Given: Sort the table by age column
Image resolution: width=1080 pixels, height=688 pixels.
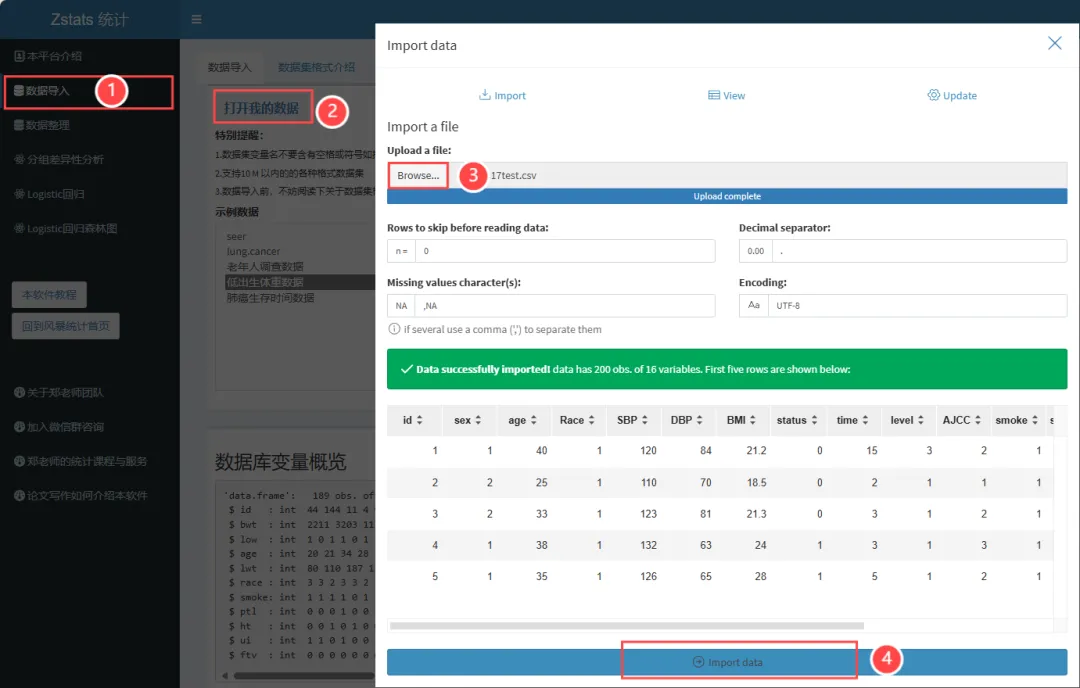Looking at the screenshot, I should [522, 420].
